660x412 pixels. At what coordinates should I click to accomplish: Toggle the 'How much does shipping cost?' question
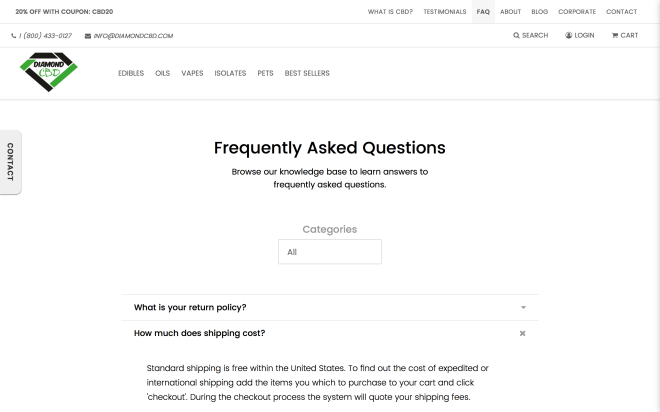pos(200,333)
